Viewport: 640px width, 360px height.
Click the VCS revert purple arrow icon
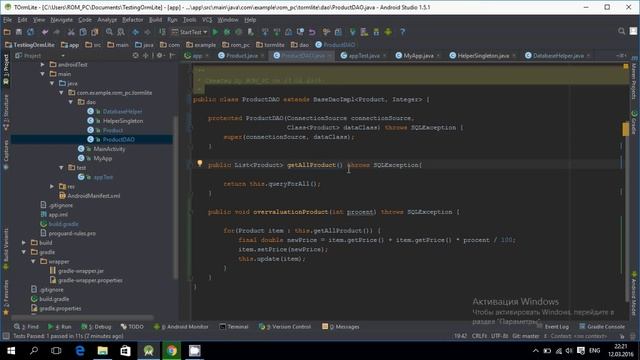312,32
